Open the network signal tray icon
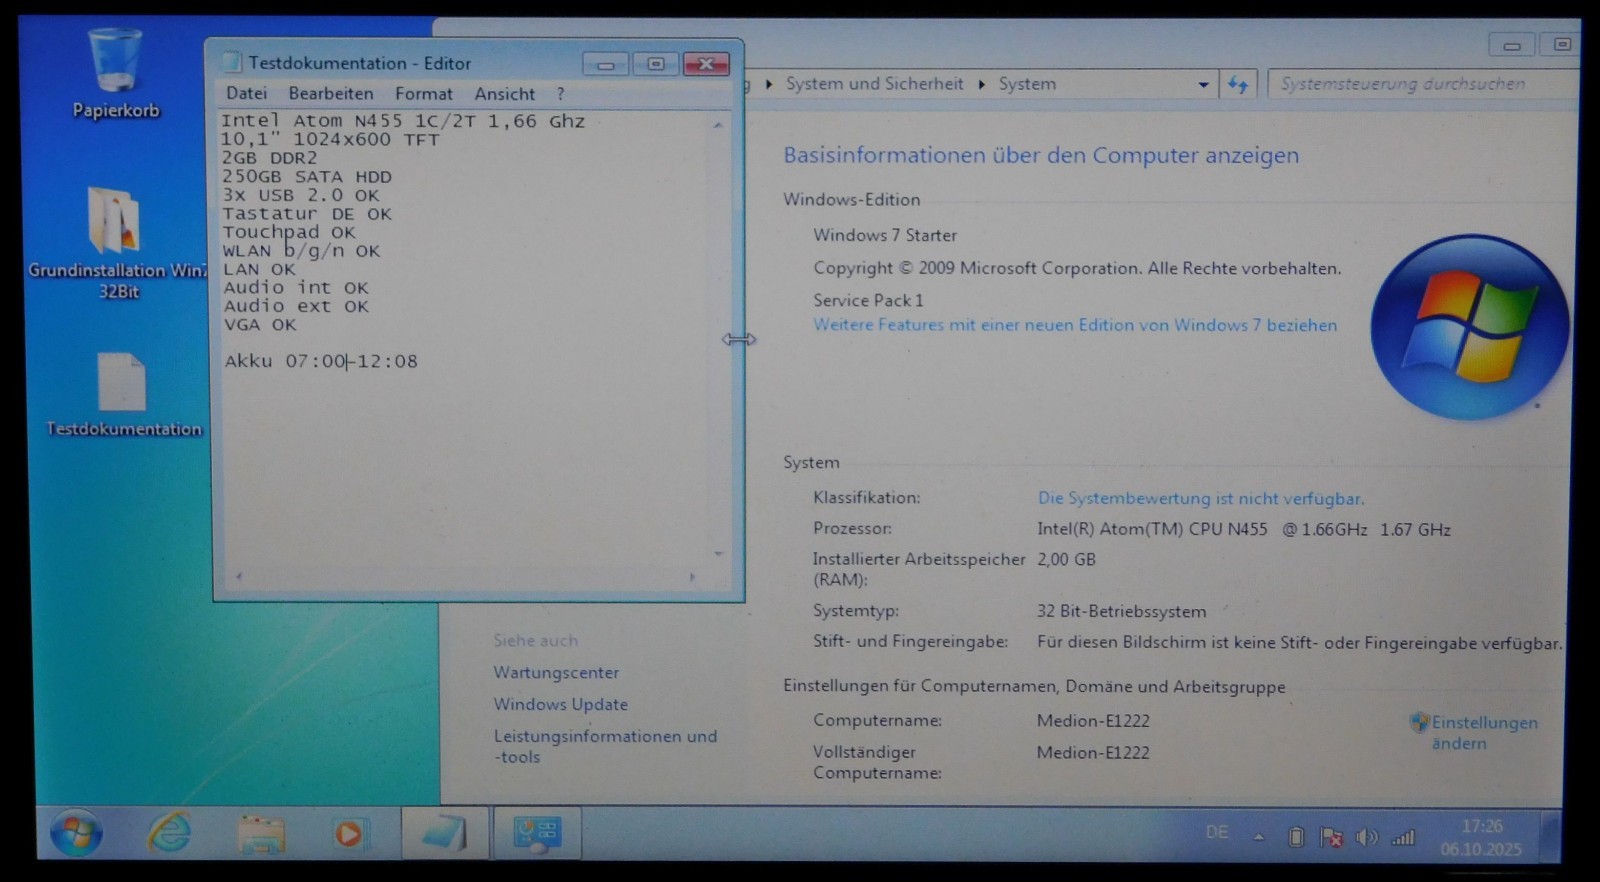Screen dimensions: 1600x882 pos(1403,837)
